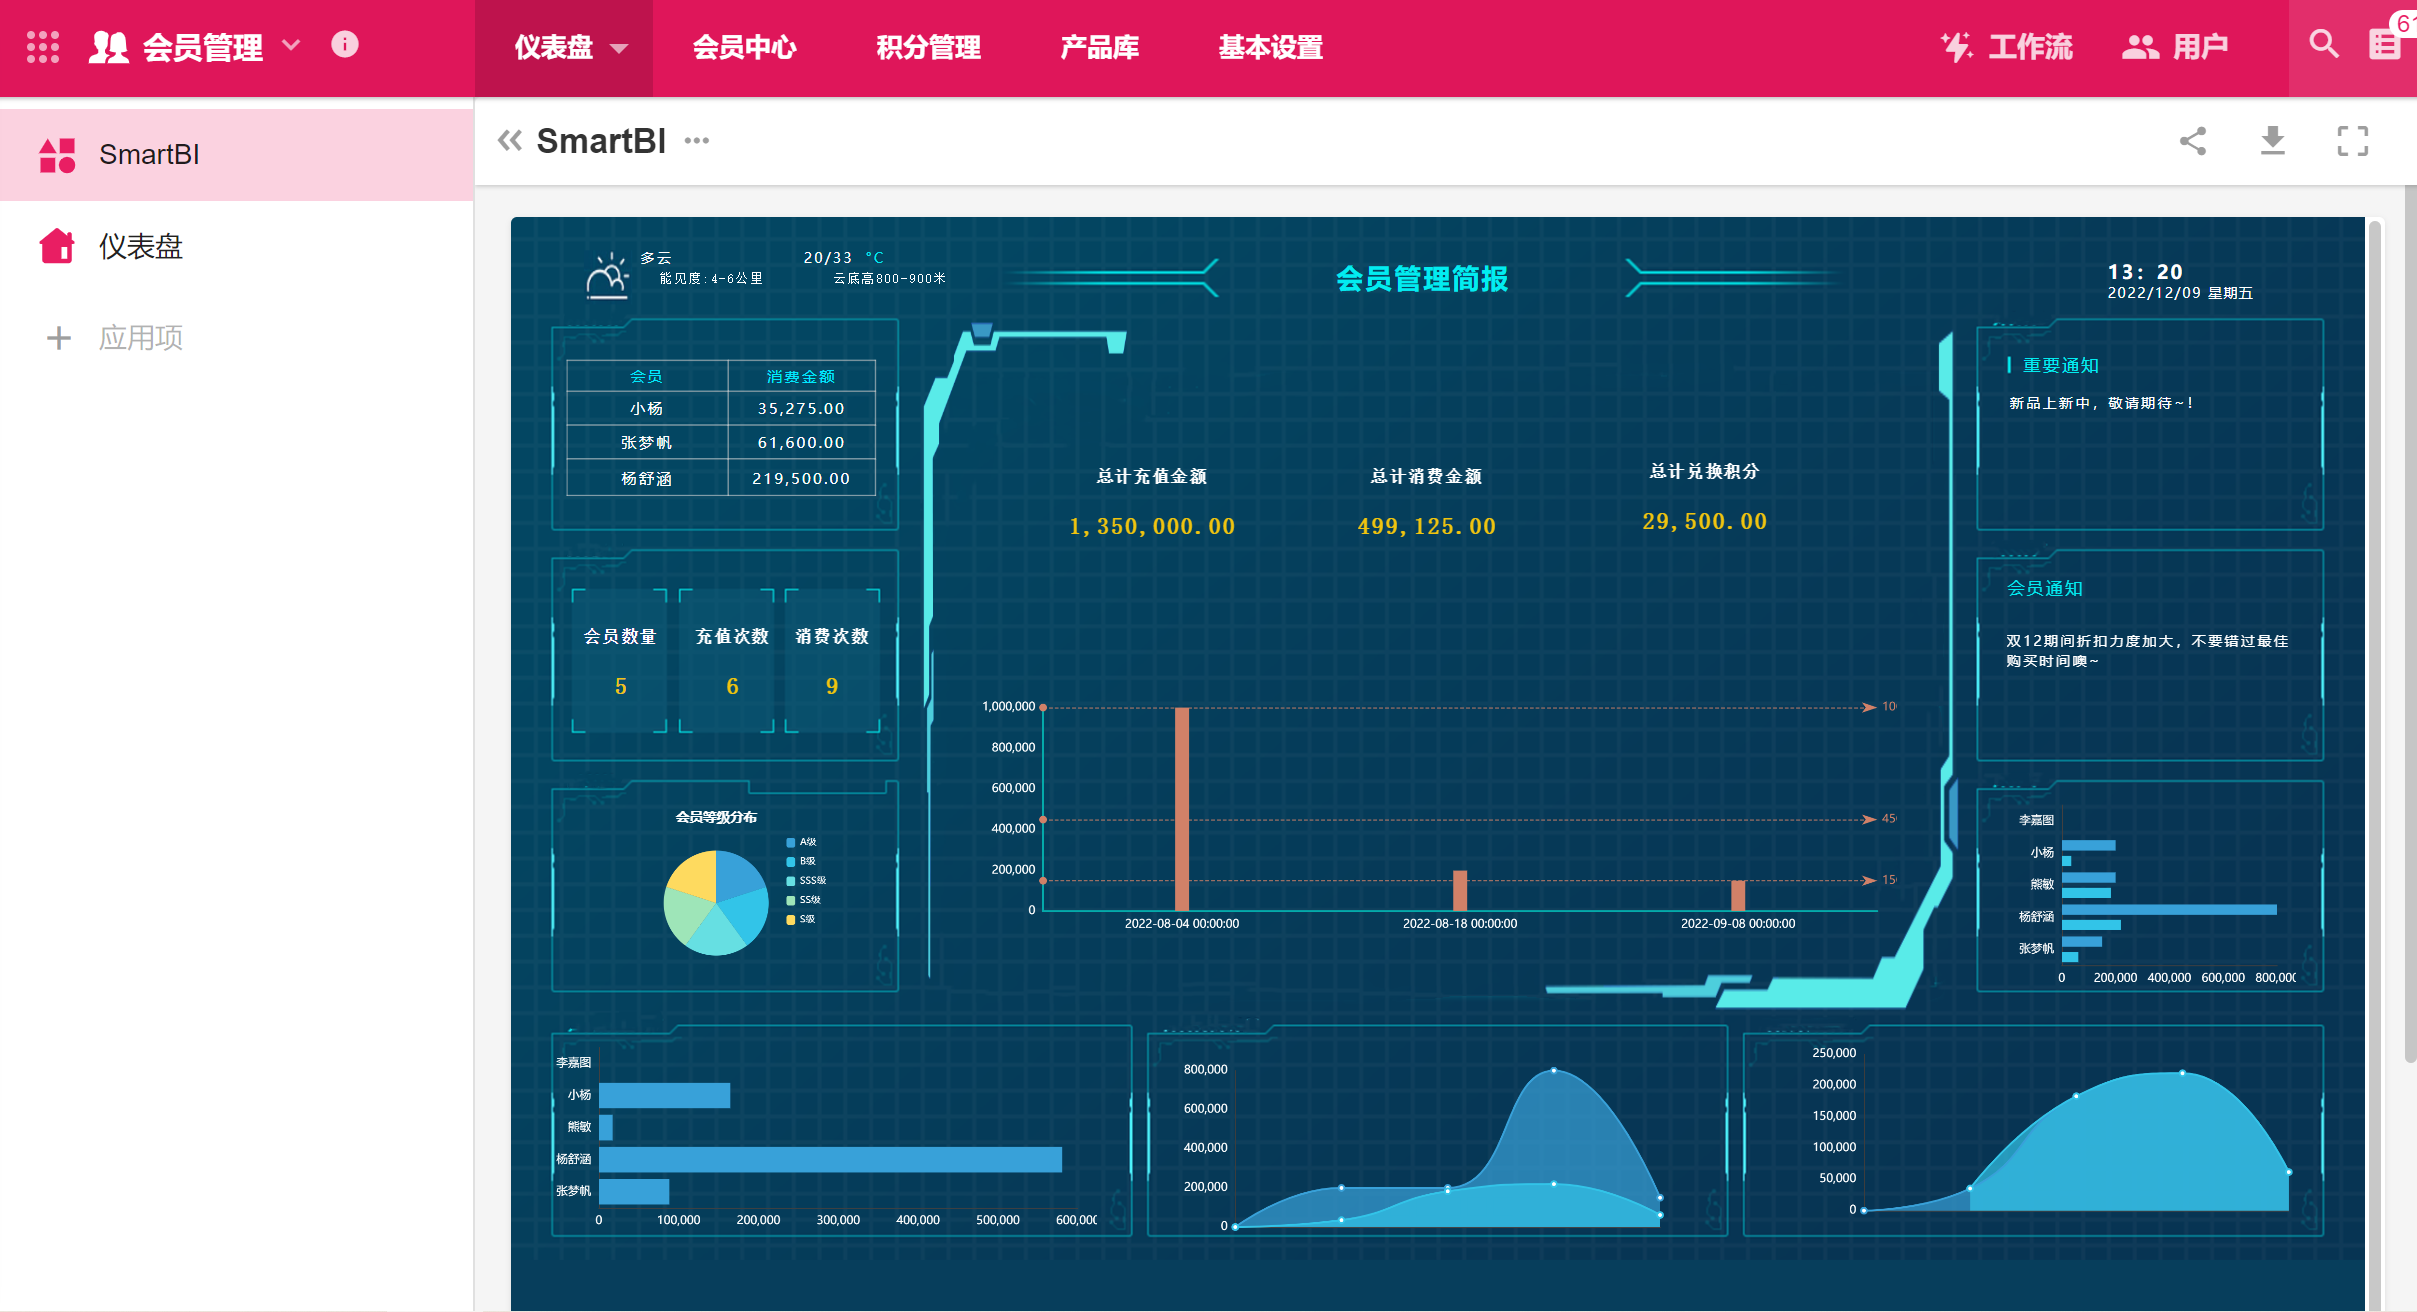This screenshot has height=1312, width=2417.
Task: Click the home icon beside 仪表盘
Action: pos(57,246)
